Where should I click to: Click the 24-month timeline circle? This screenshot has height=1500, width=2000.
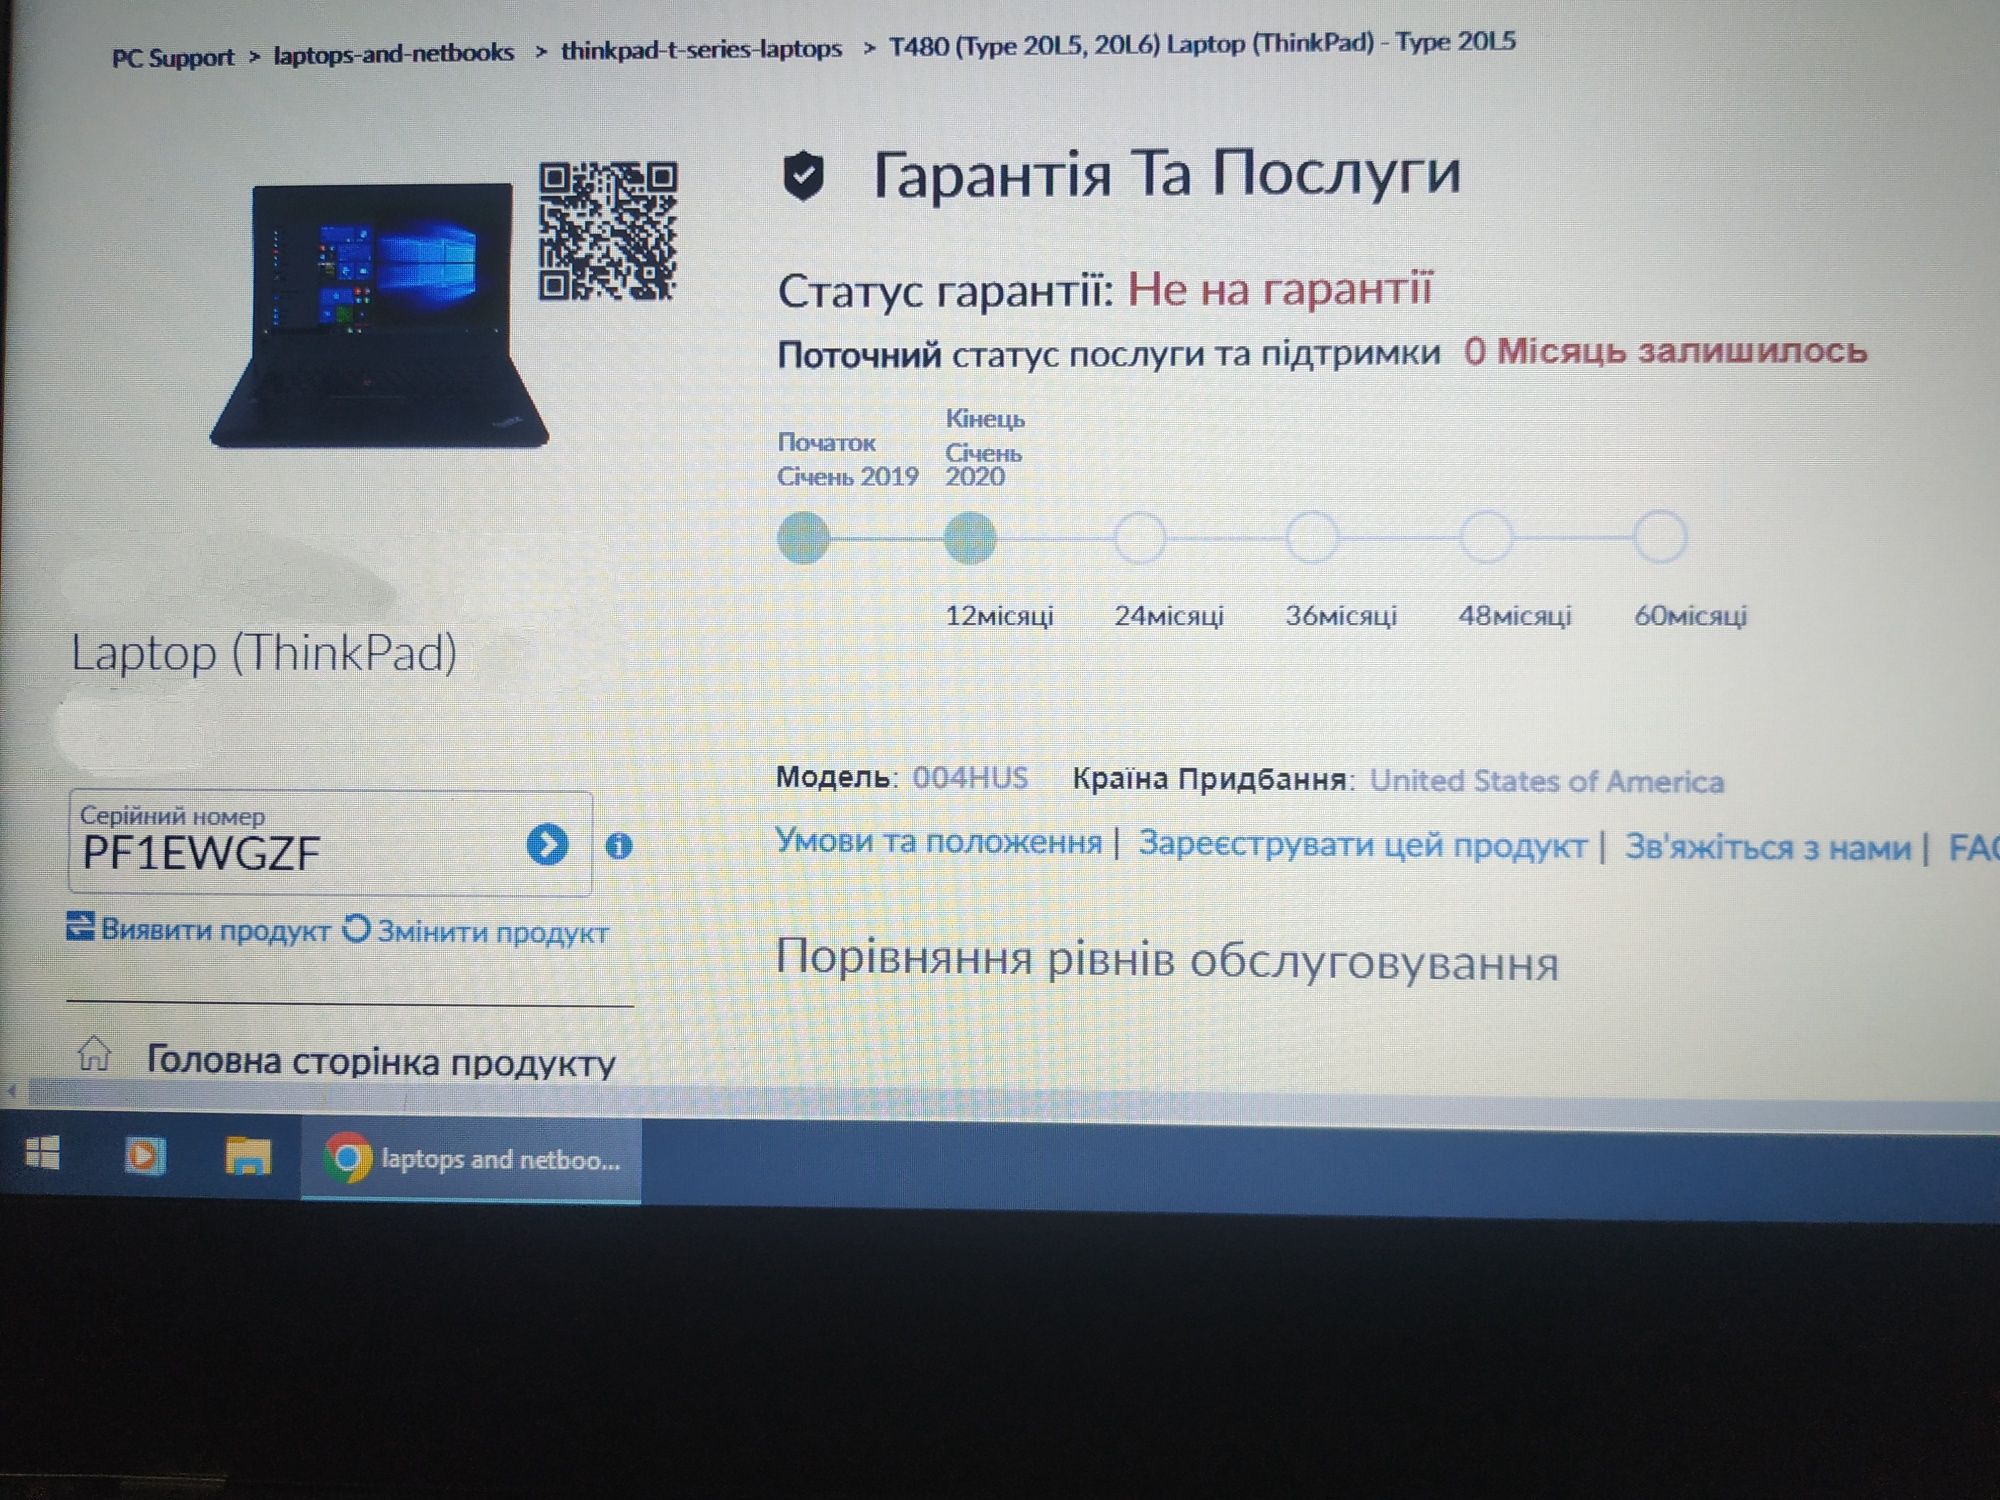click(x=1140, y=538)
